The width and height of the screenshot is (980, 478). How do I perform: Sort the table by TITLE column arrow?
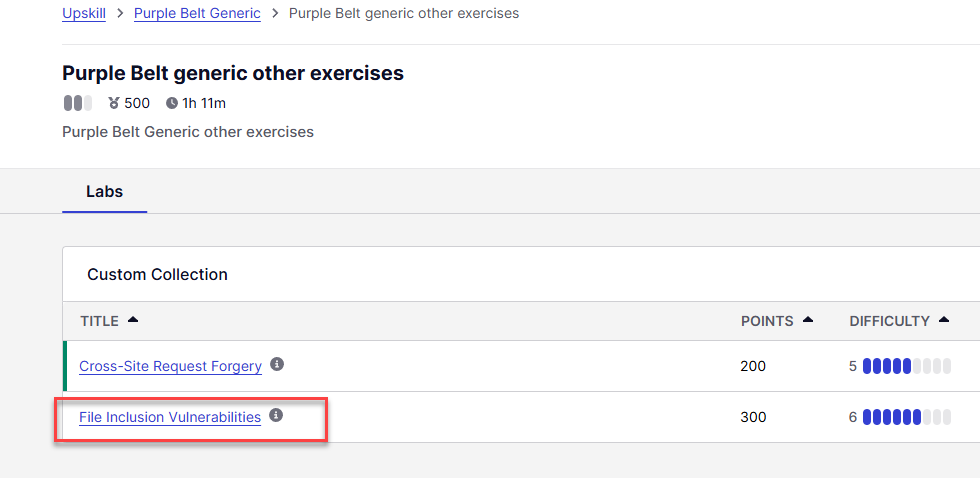(133, 321)
